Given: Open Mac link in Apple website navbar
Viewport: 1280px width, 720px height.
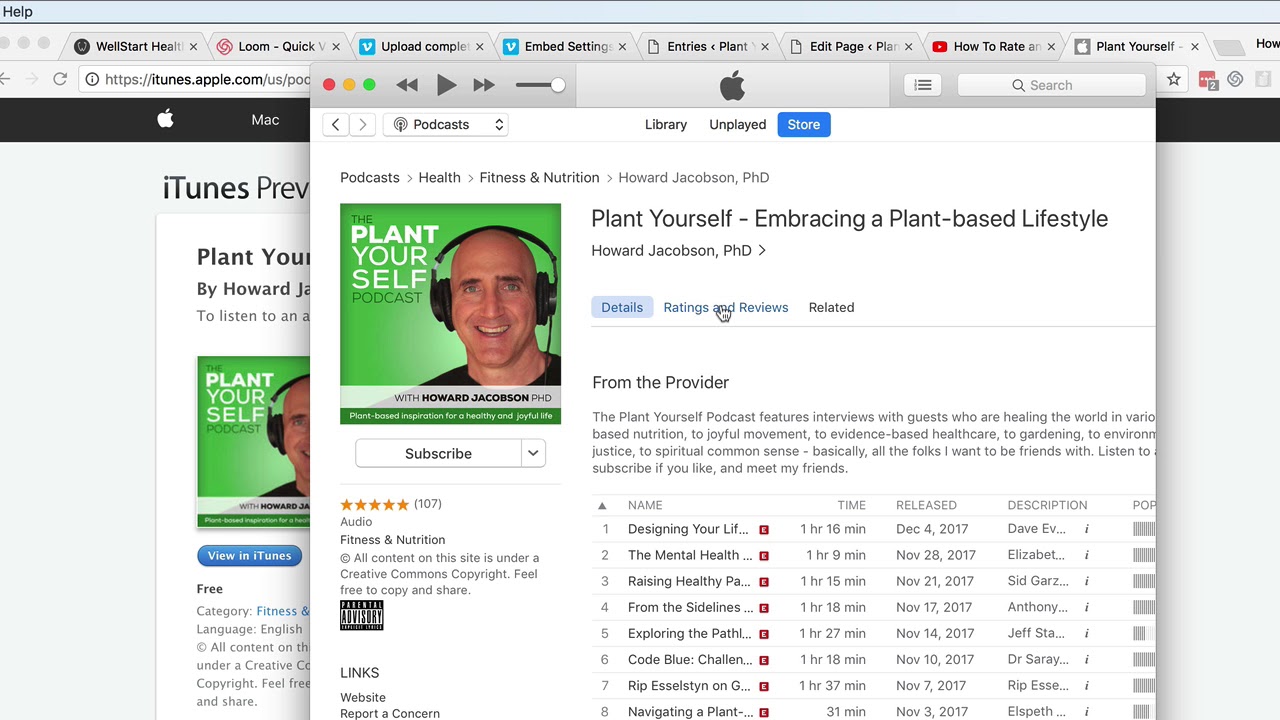Looking at the screenshot, I should tap(265, 120).
